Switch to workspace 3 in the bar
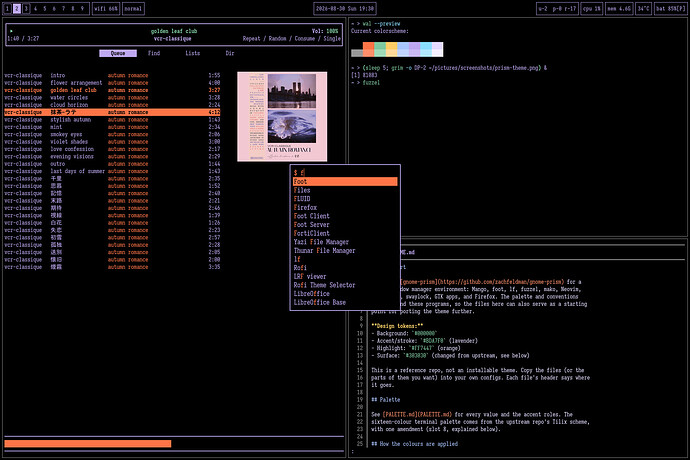Screen dimensions: 690x460 pos(26,8)
